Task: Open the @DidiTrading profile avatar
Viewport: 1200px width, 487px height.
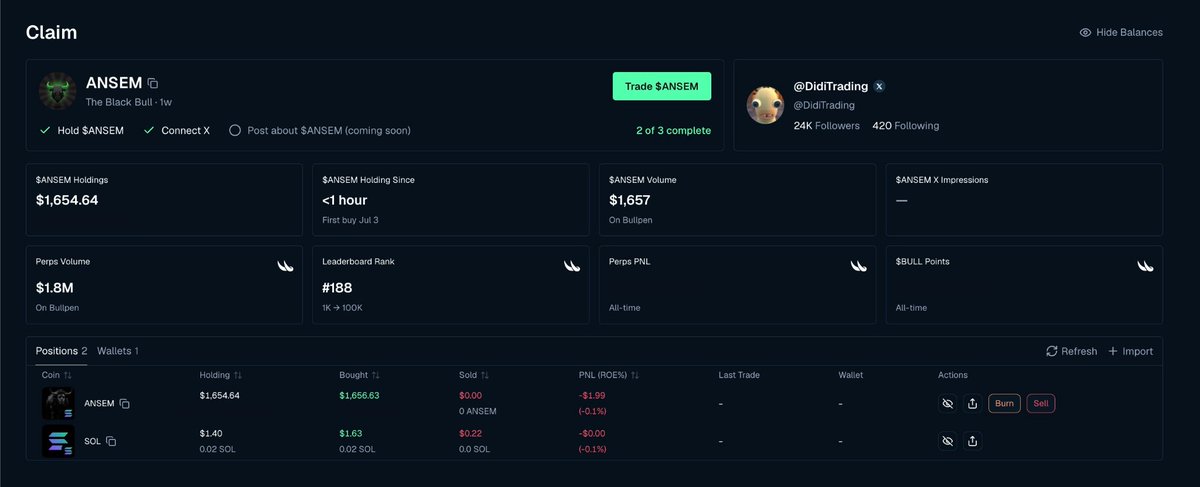Action: point(766,105)
